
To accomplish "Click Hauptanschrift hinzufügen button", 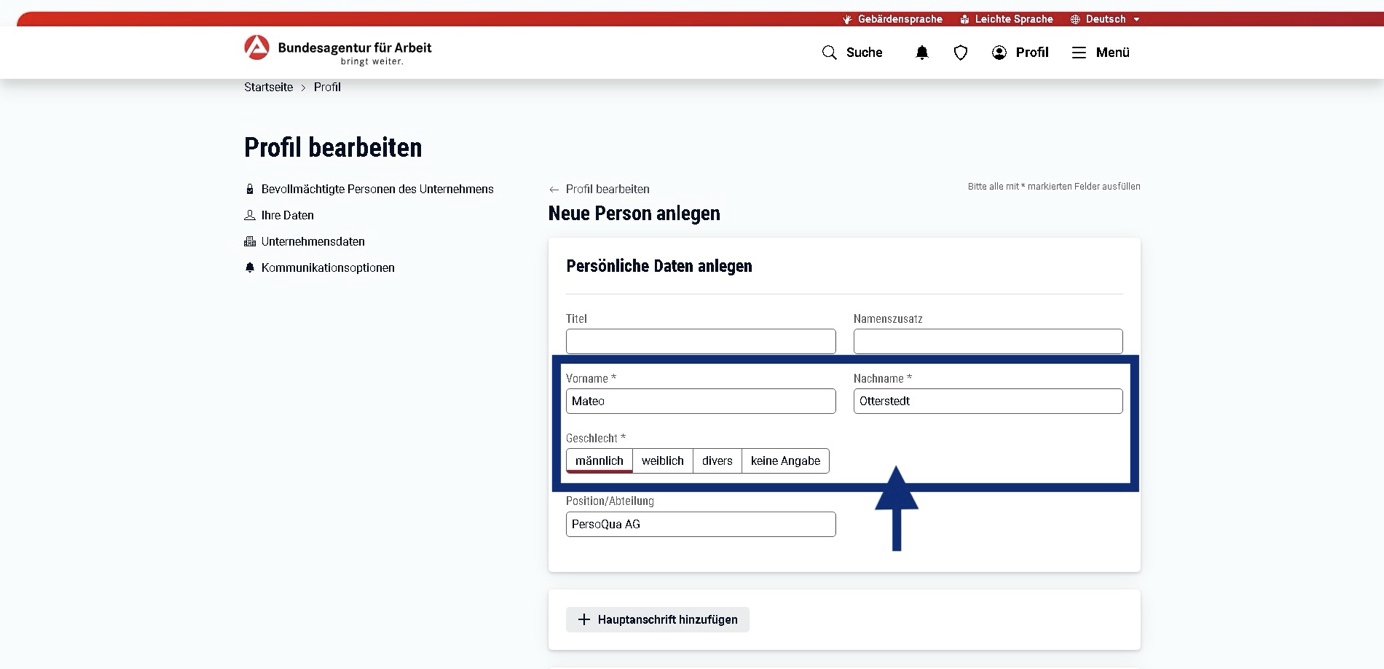I will pos(658,620).
